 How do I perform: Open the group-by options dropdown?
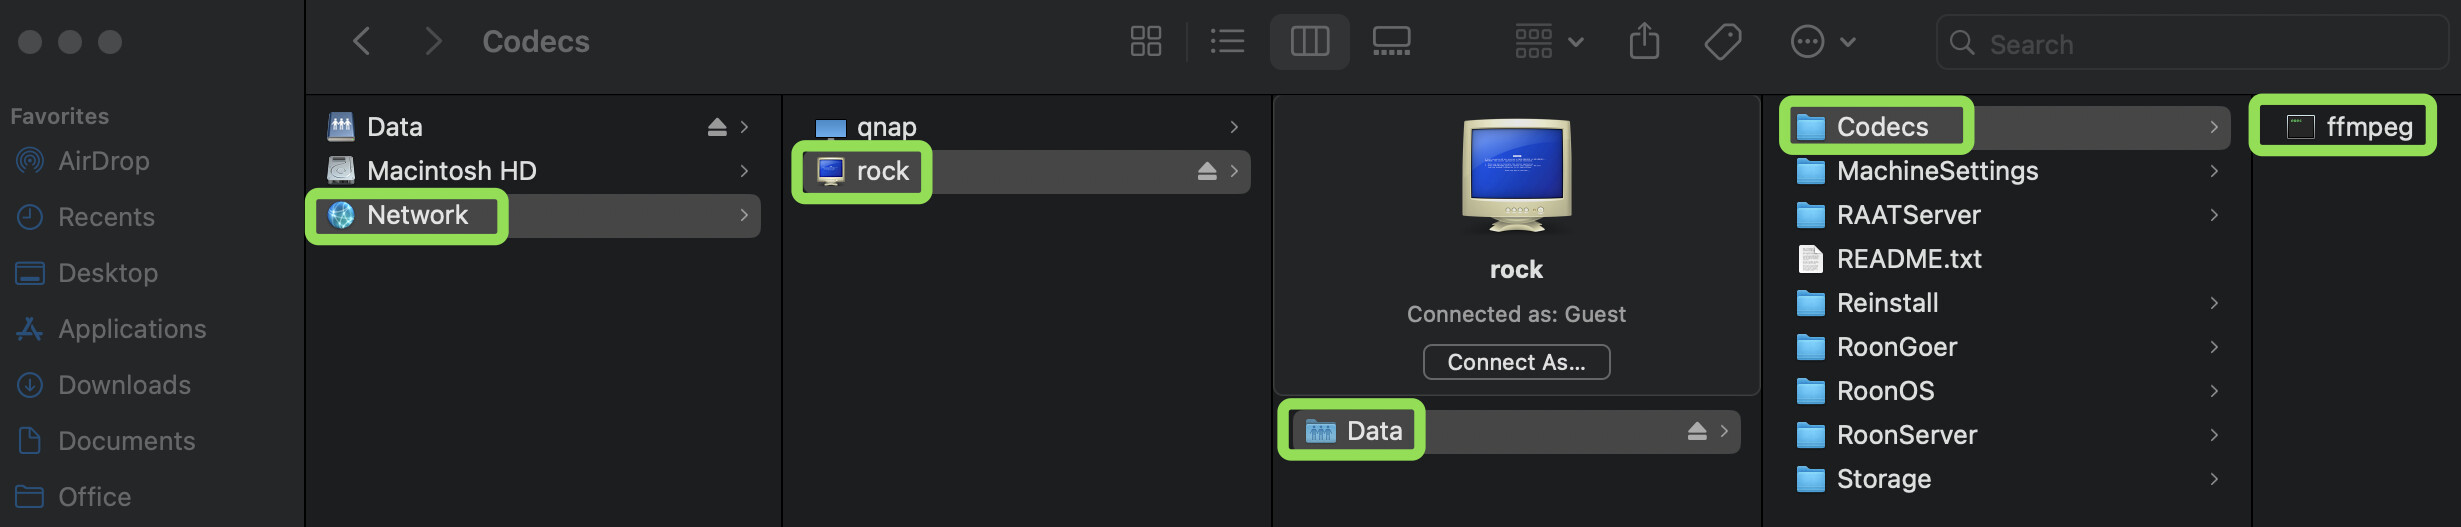(x=1549, y=41)
